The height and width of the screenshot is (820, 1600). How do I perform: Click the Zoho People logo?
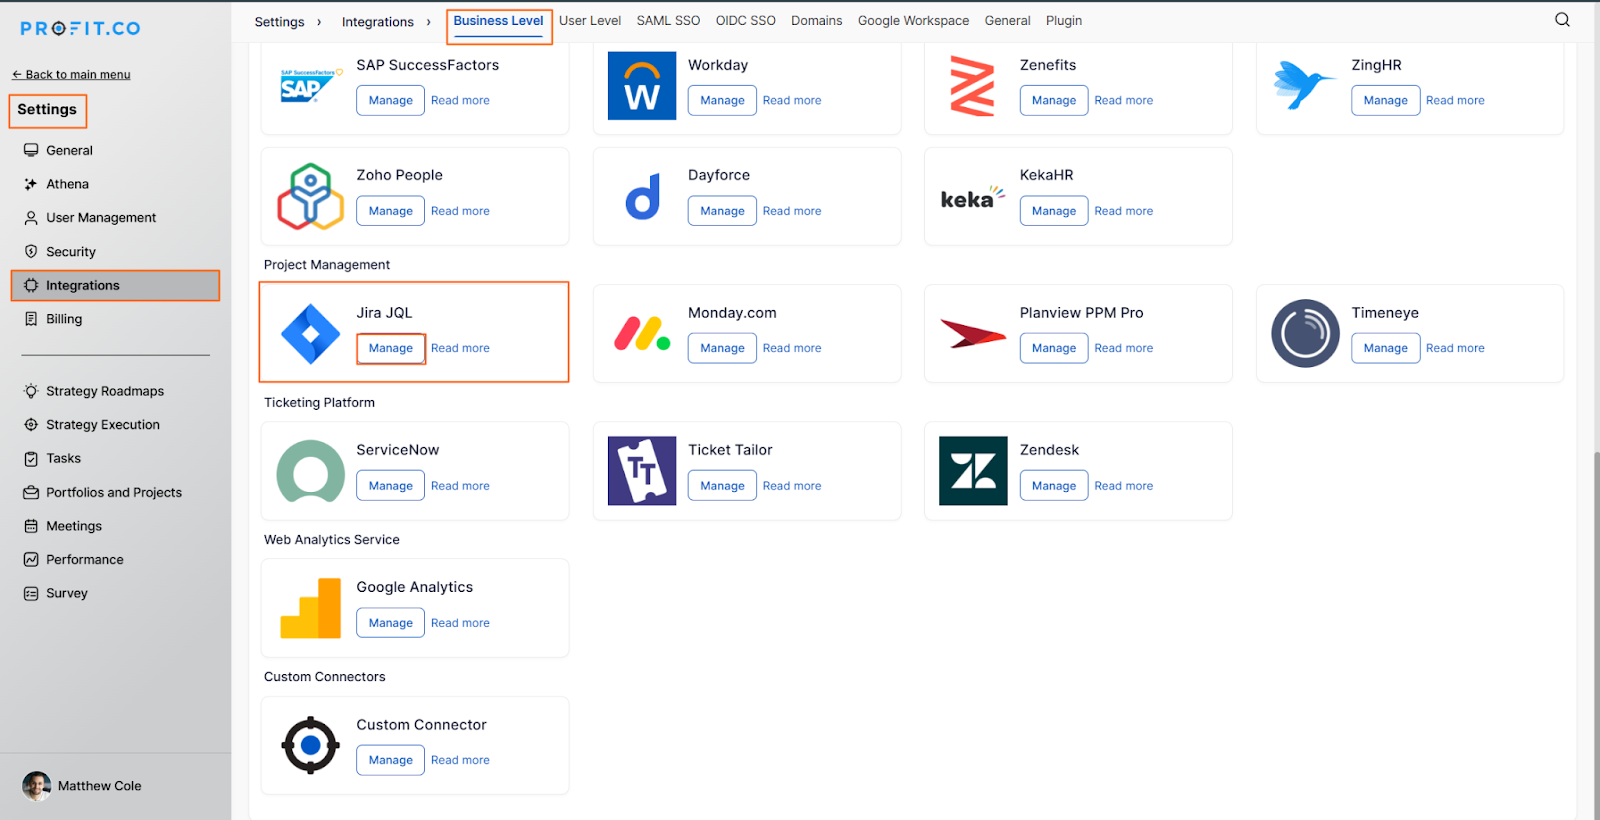point(311,197)
